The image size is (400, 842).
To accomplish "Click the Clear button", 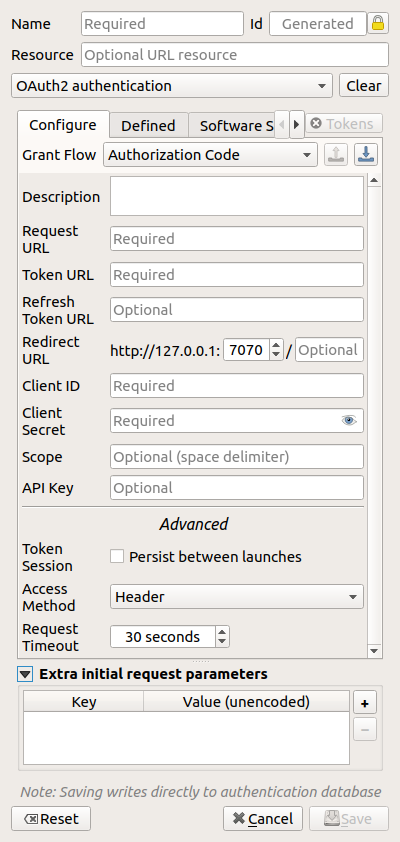I will click(x=364, y=86).
